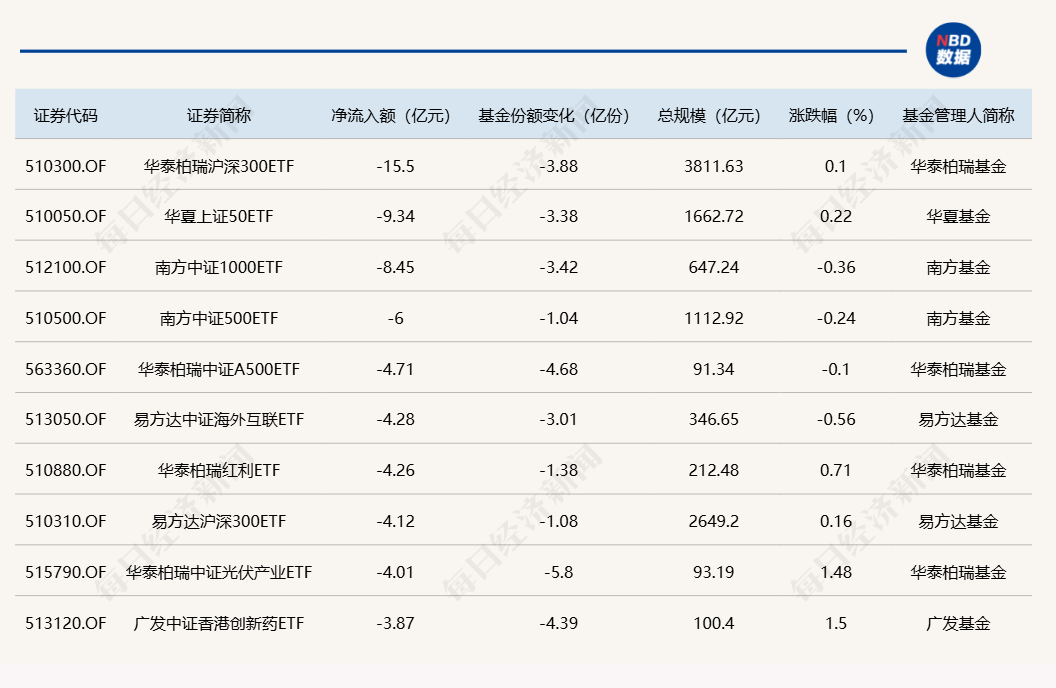Click price change value 1.48

click(836, 572)
